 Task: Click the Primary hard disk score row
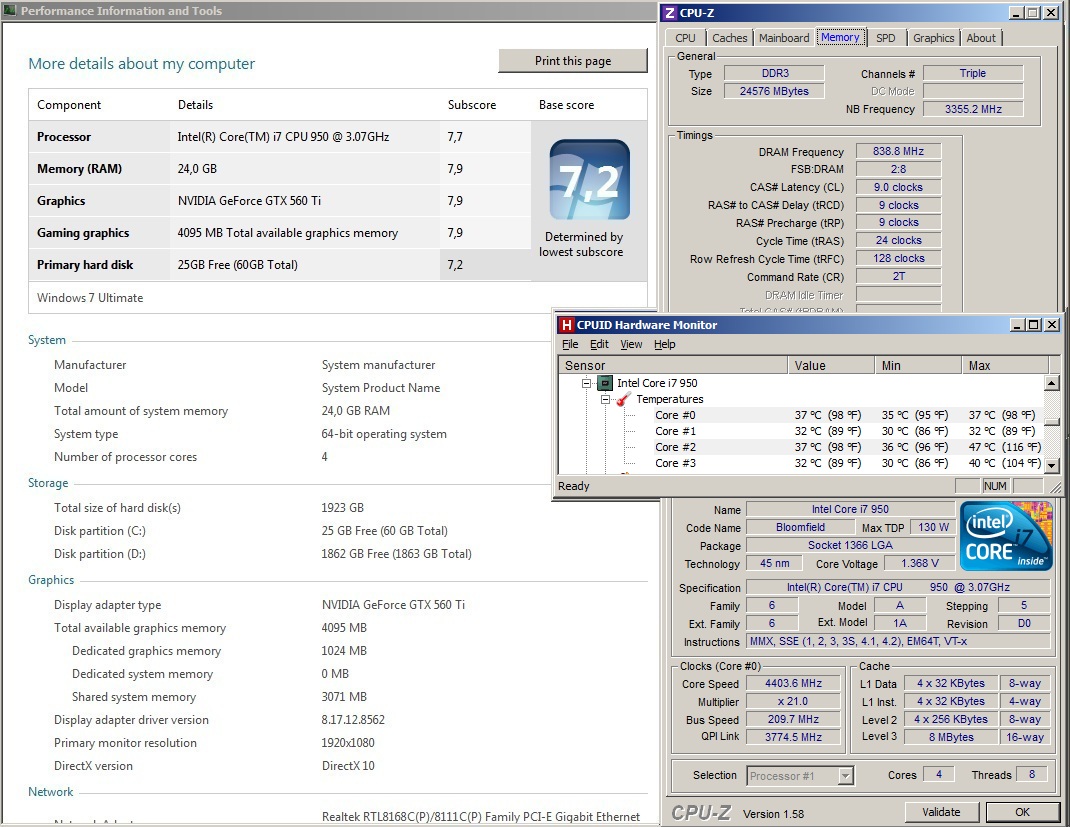click(x=280, y=265)
